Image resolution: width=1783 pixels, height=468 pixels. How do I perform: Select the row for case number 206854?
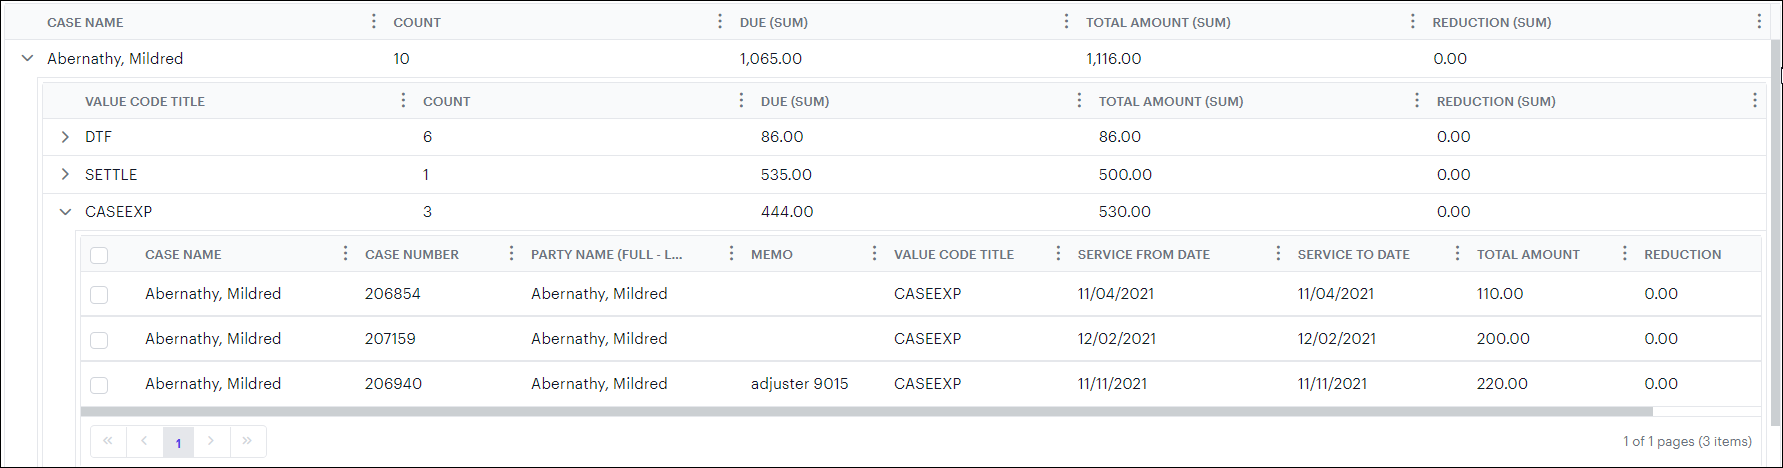click(99, 295)
